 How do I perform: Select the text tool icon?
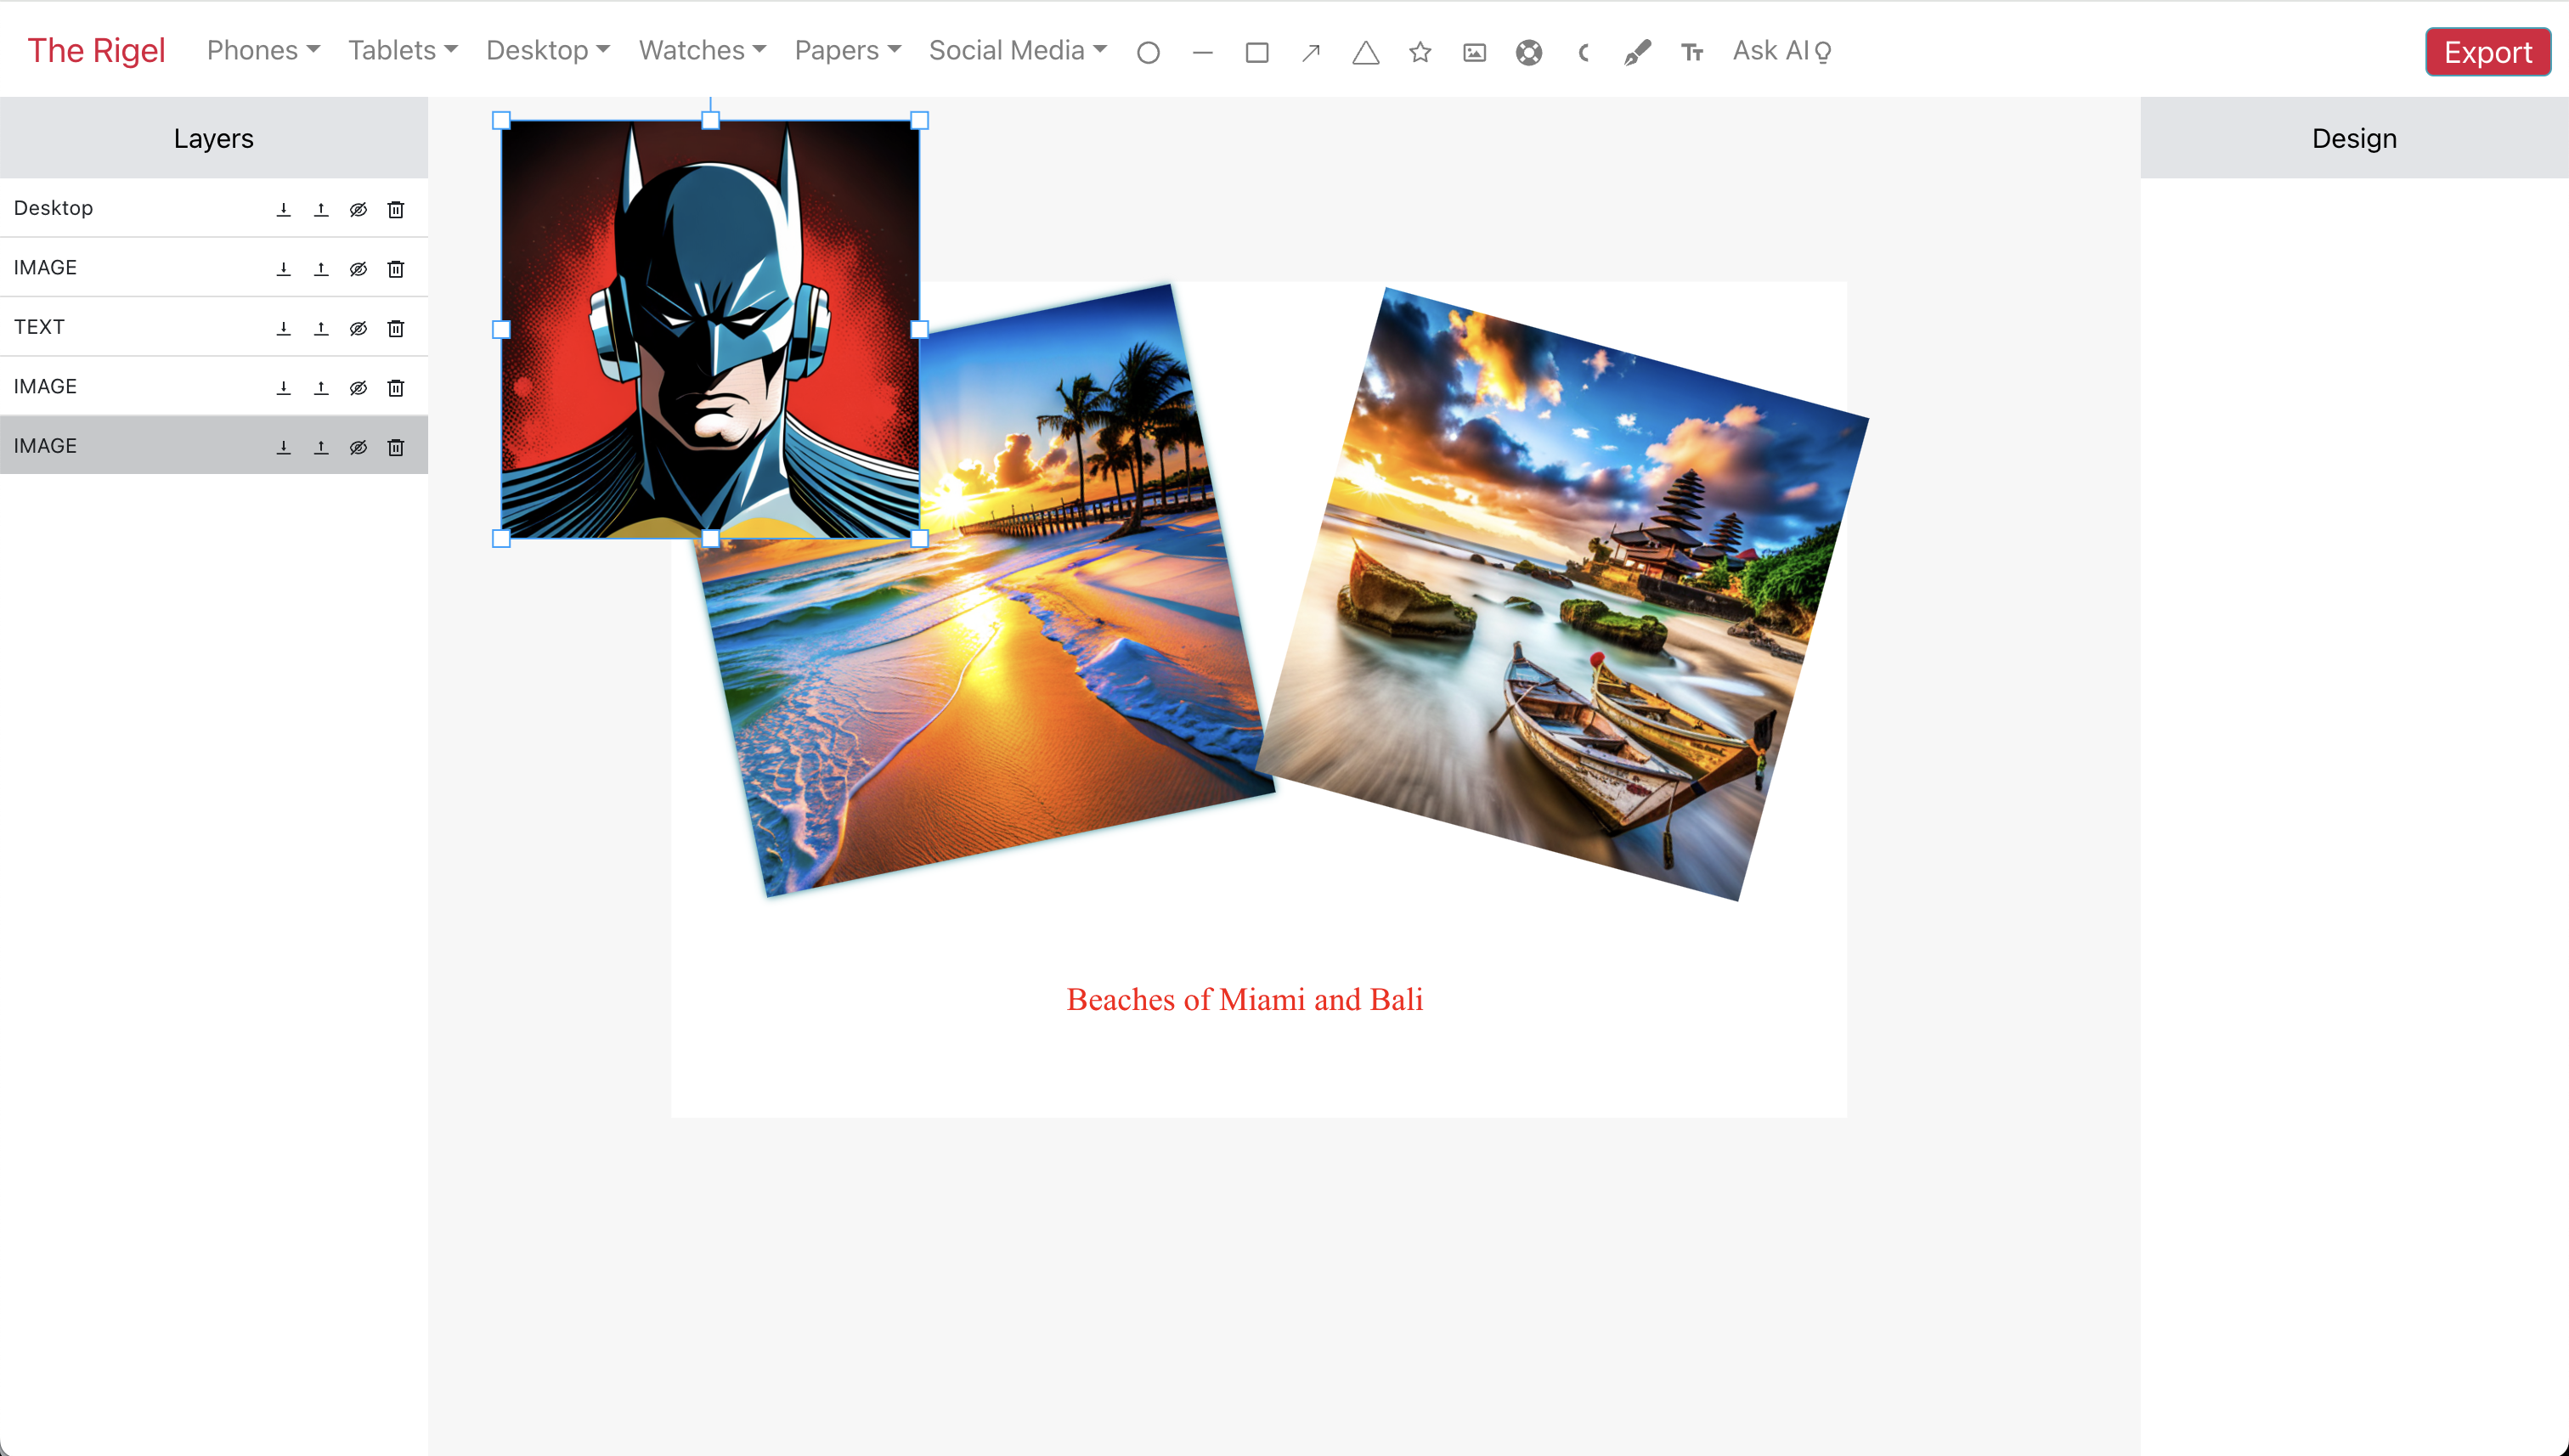pyautogui.click(x=1691, y=52)
